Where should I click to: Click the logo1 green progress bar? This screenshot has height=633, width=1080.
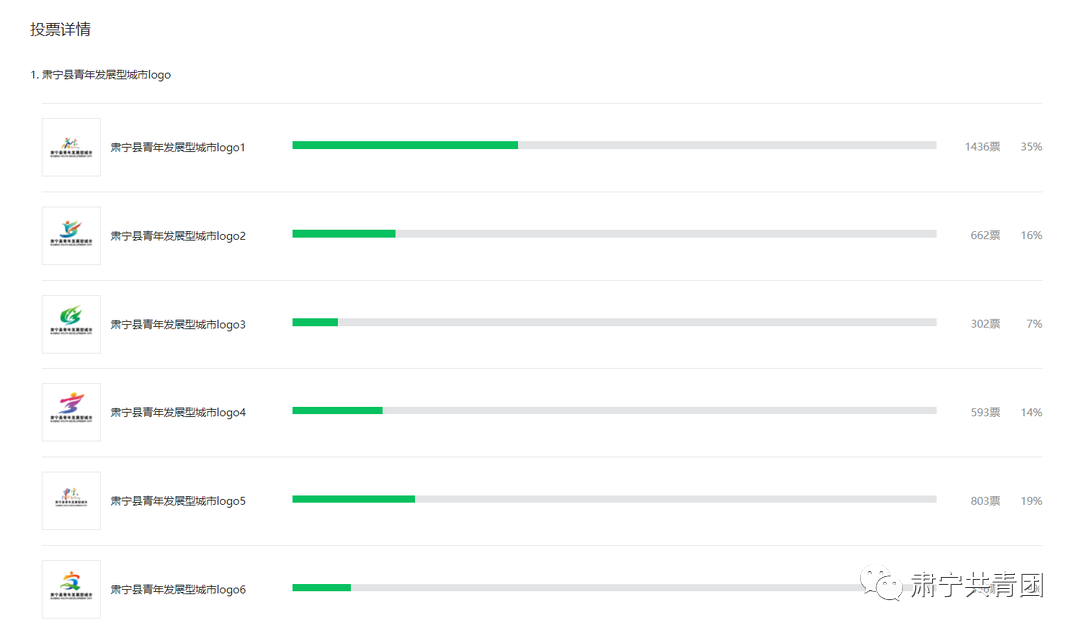[405, 145]
